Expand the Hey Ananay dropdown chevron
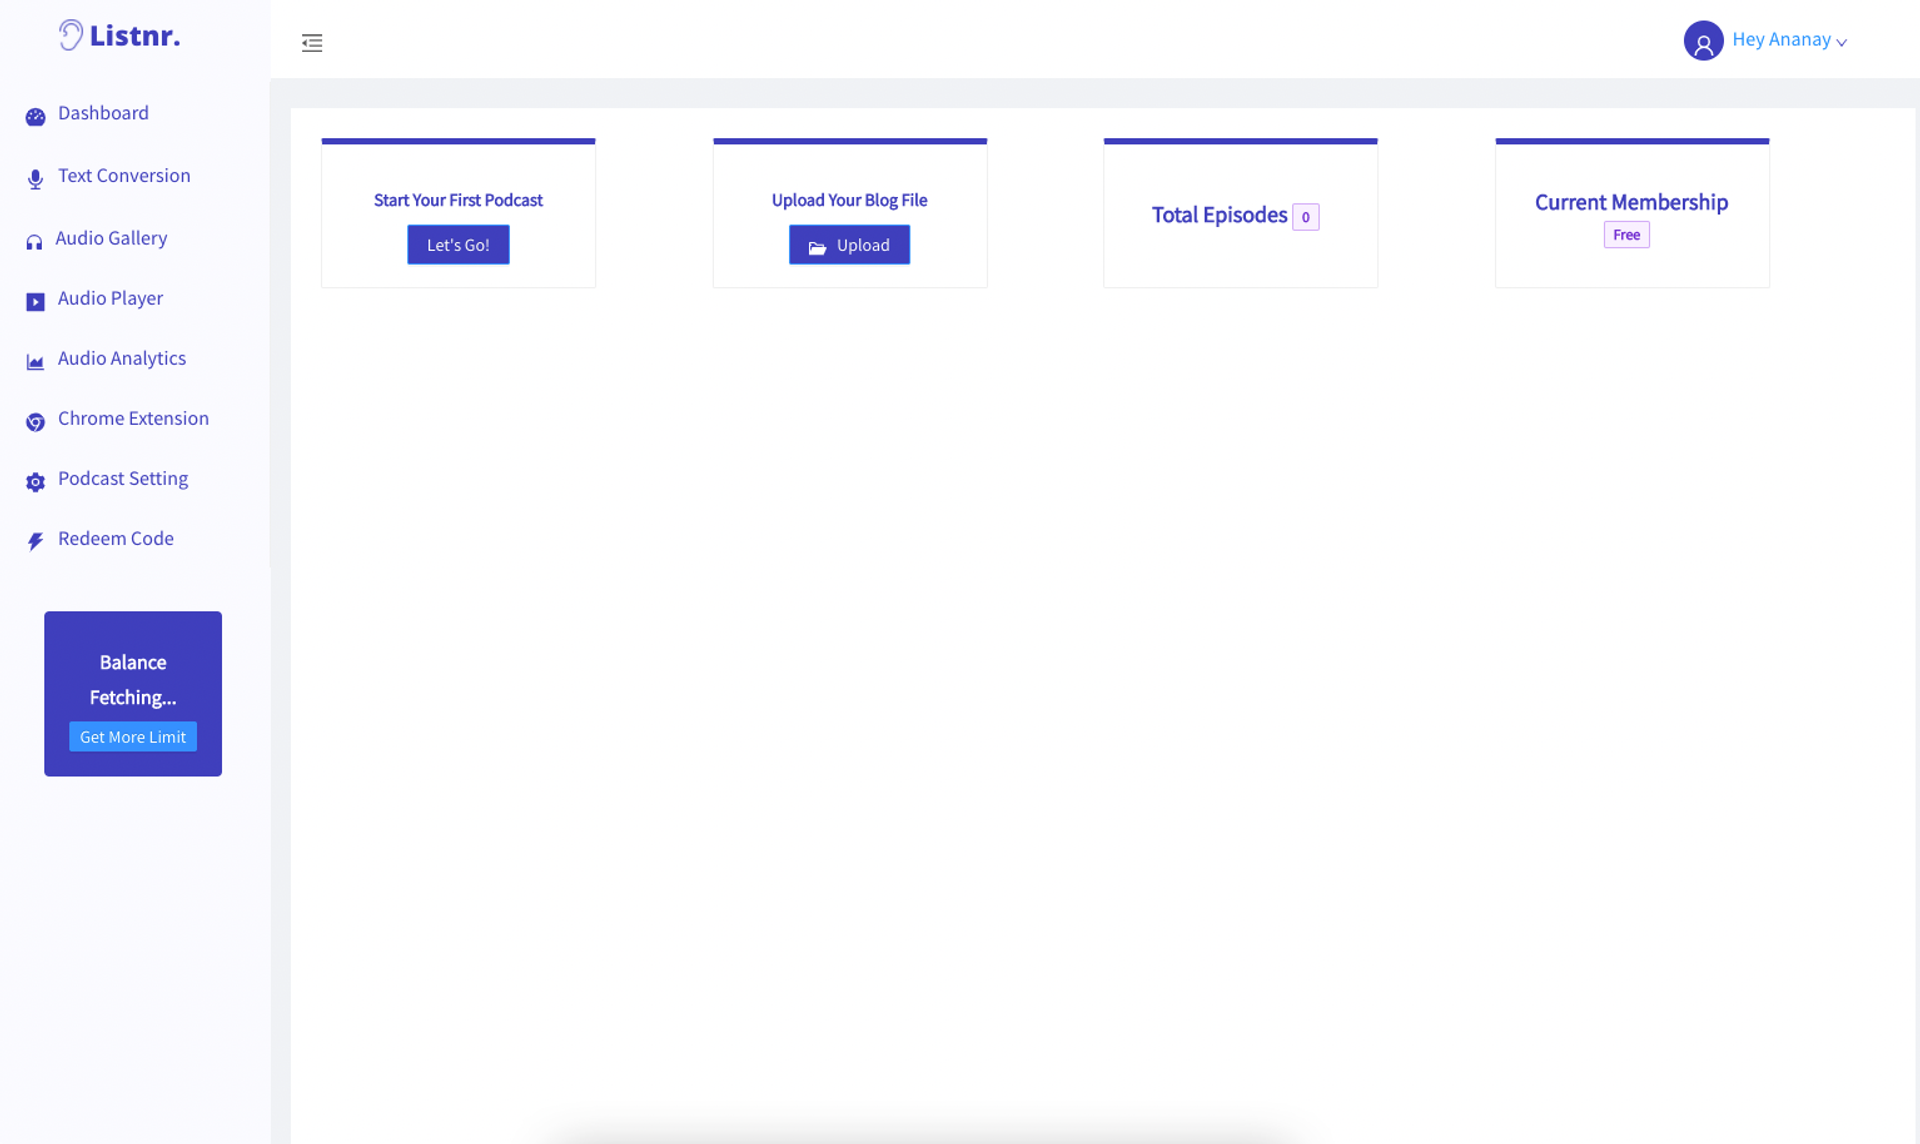This screenshot has height=1144, width=1920. tap(1841, 43)
